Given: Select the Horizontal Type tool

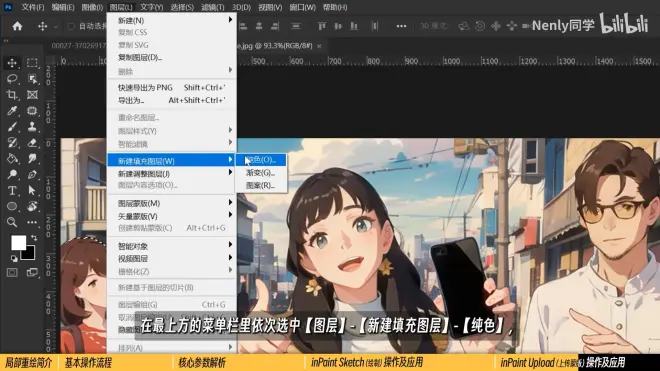Looking at the screenshot, I should (12, 190).
